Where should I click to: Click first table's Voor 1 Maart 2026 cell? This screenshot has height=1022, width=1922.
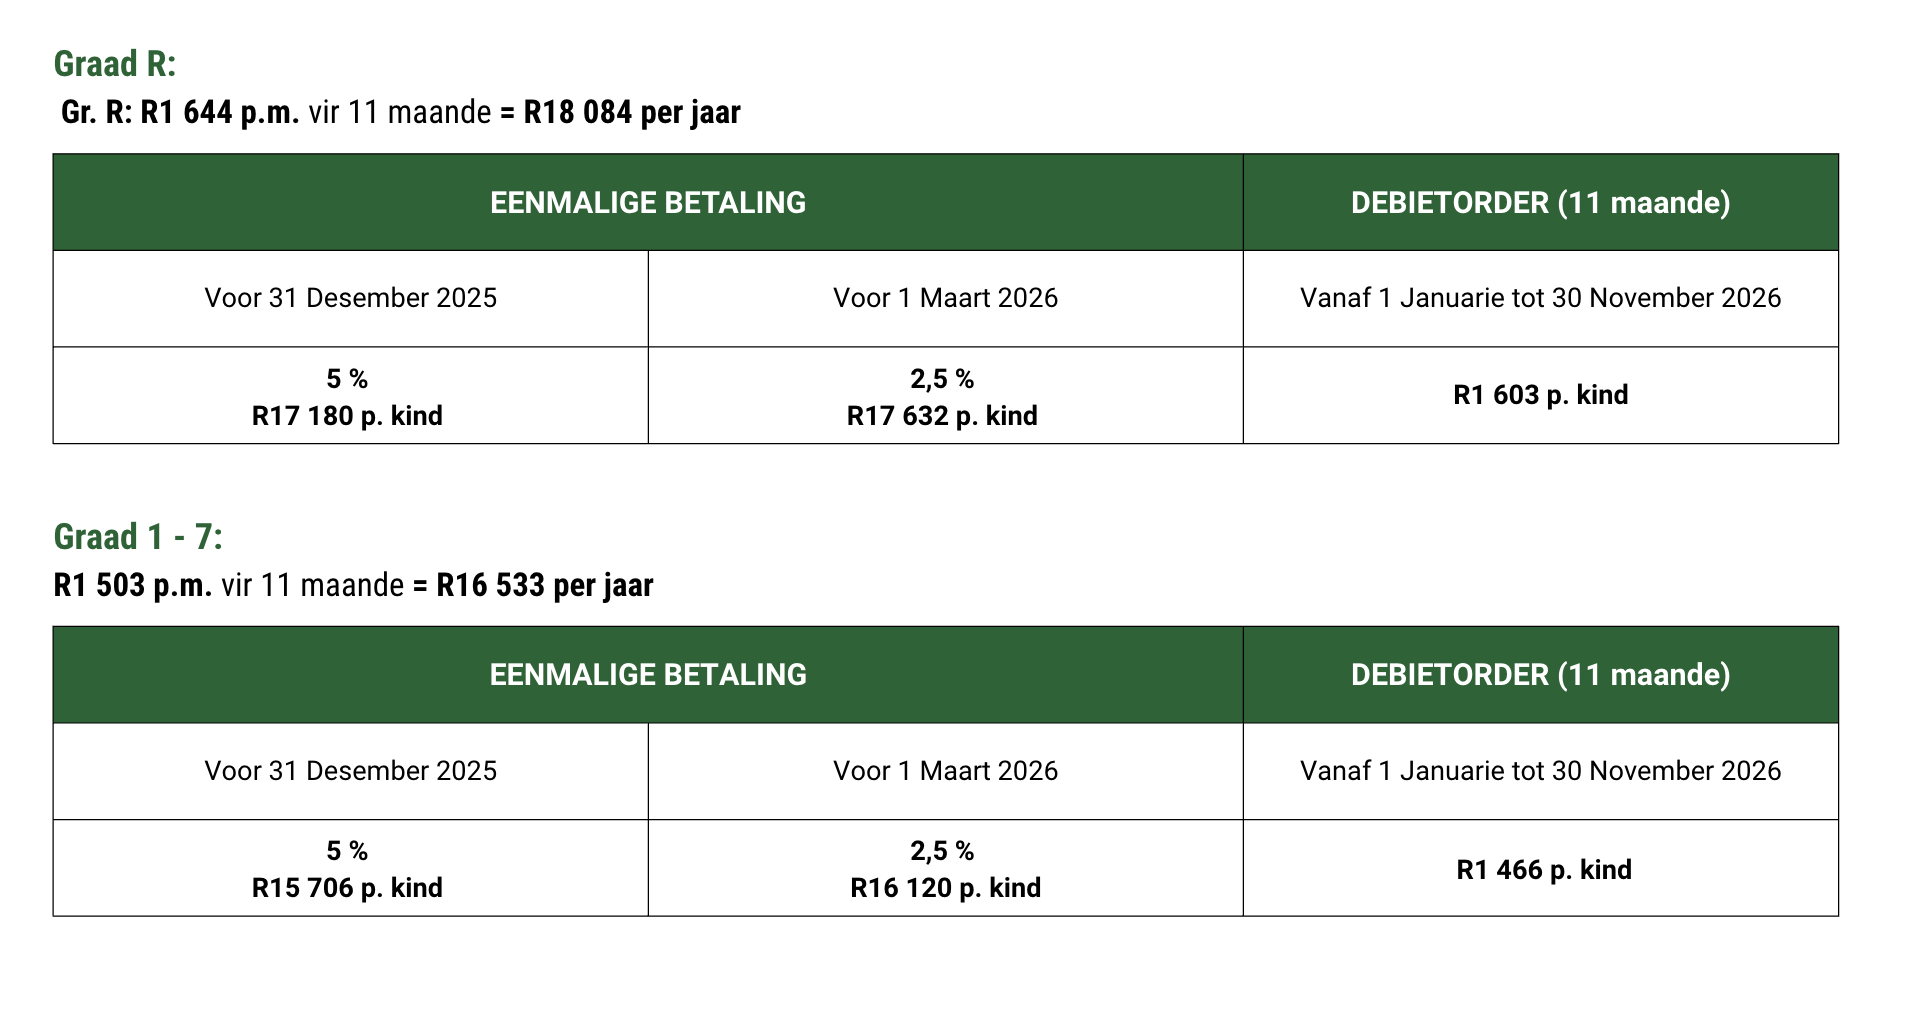[x=945, y=298]
